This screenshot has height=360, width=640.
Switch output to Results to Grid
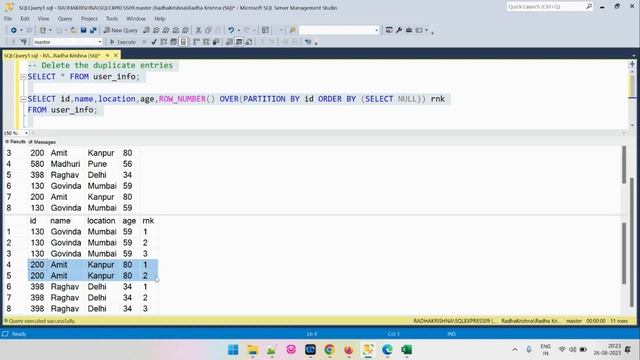point(239,42)
